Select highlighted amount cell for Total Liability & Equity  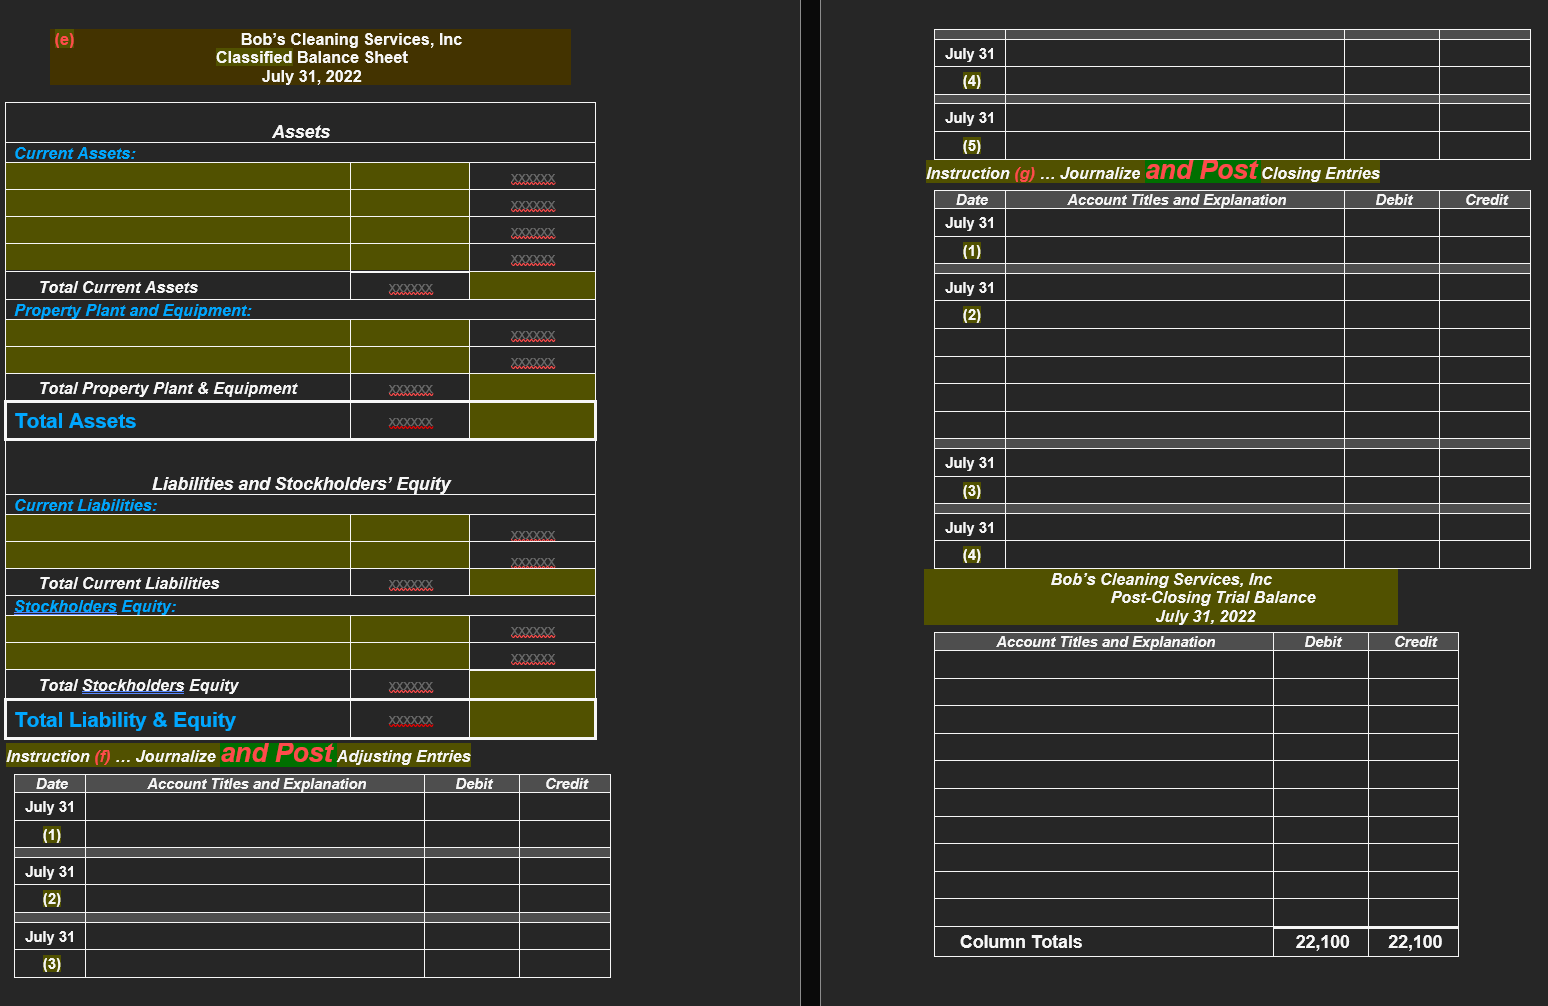(x=532, y=719)
